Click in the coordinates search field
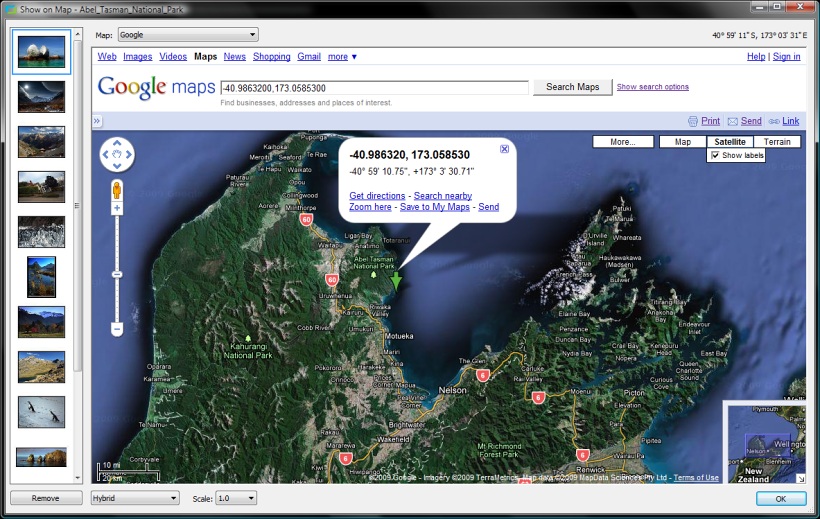Viewport: 820px width, 519px height. (x=374, y=88)
